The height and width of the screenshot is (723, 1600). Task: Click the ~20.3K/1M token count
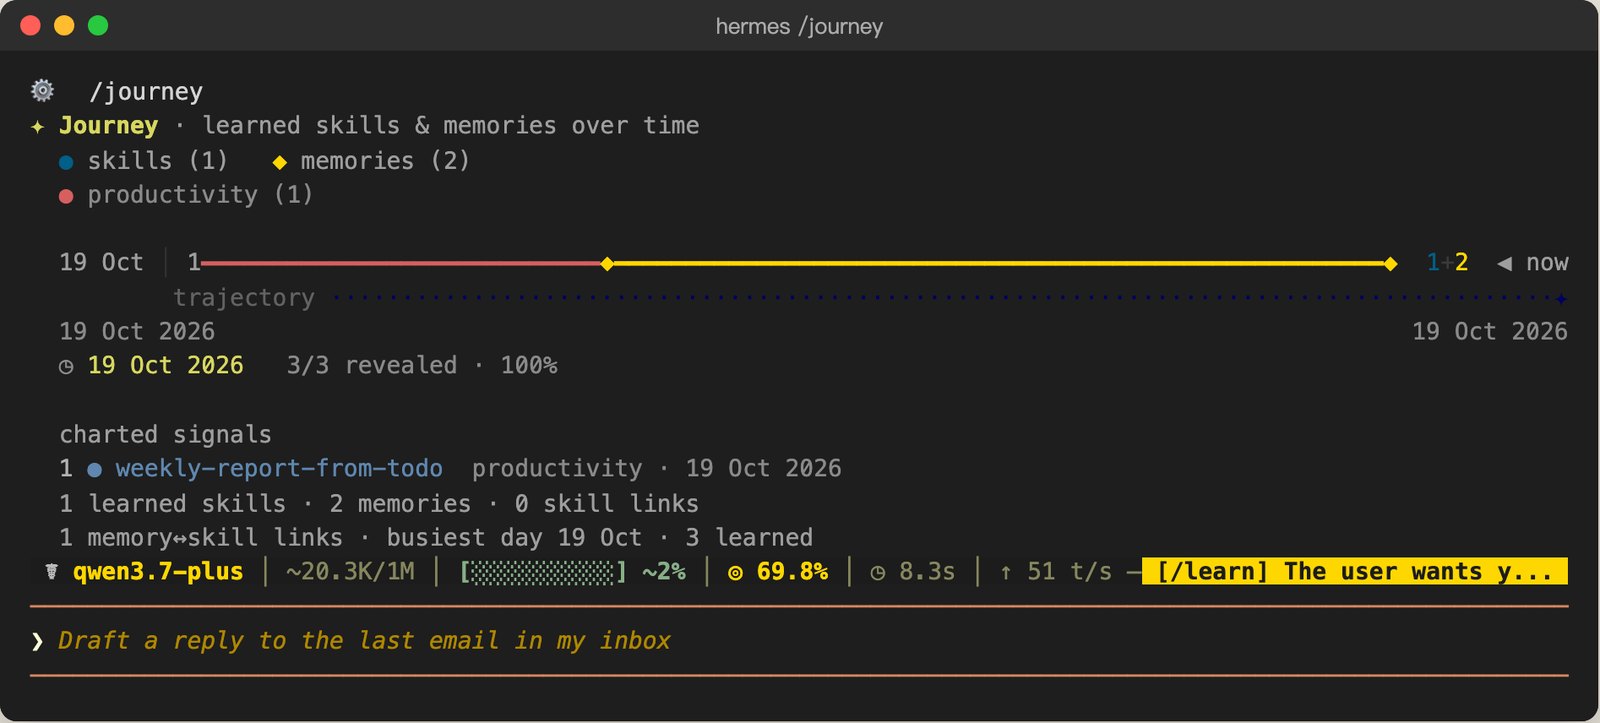(350, 572)
